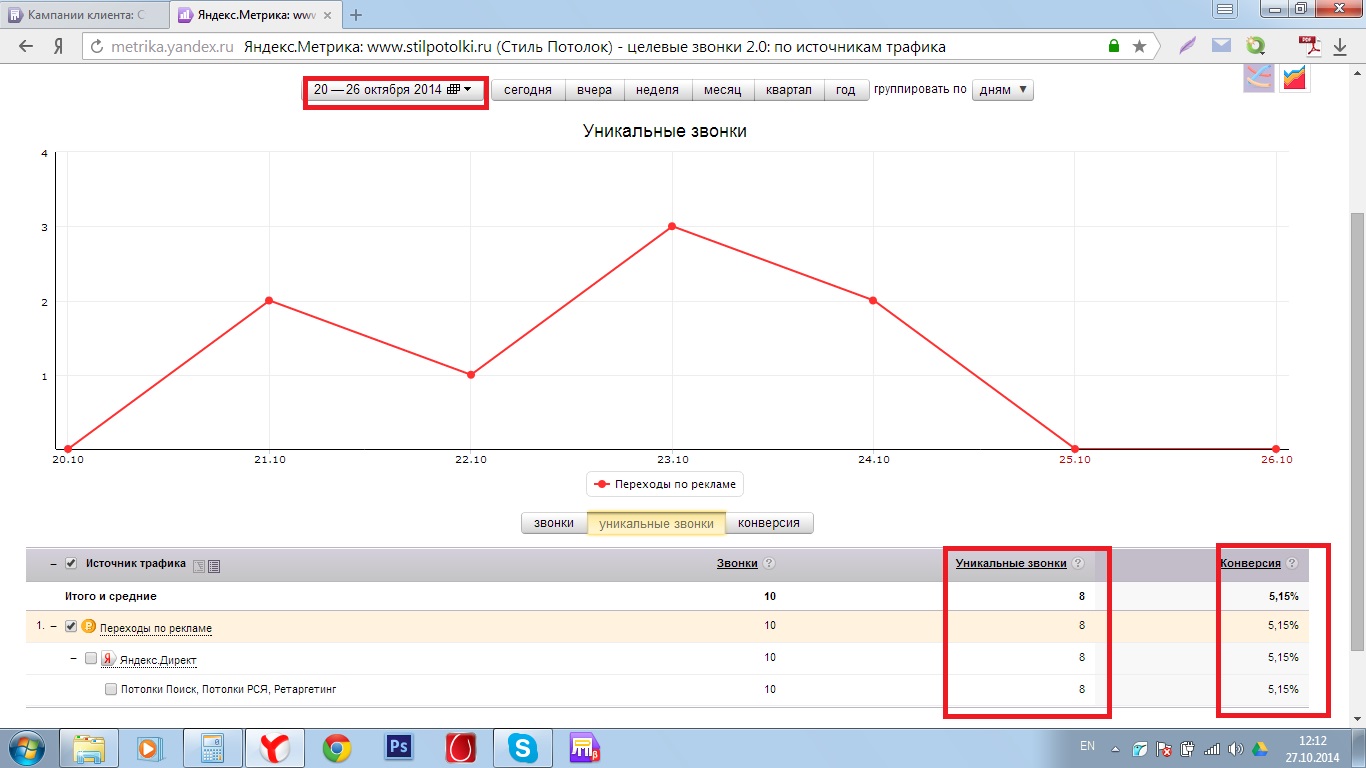Check the Яндекс.Директ row checkbox
The height and width of the screenshot is (768, 1366).
91,659
